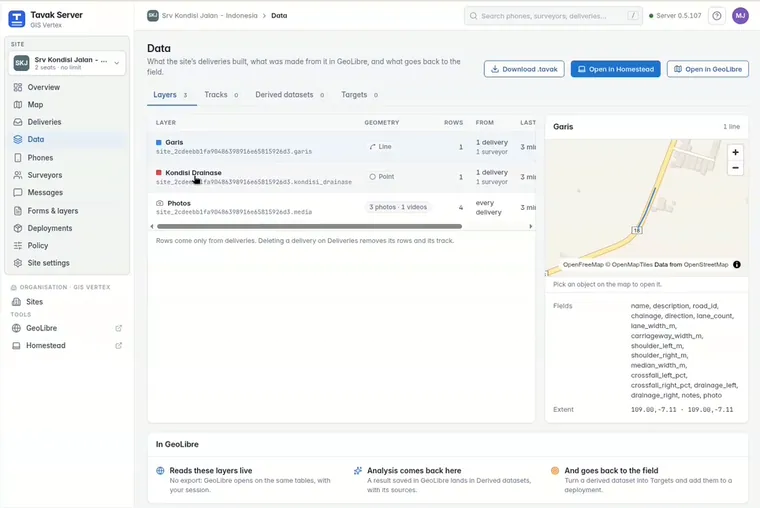Click the 'Reads these layers live' heading
The height and width of the screenshot is (508, 760).
(x=211, y=471)
